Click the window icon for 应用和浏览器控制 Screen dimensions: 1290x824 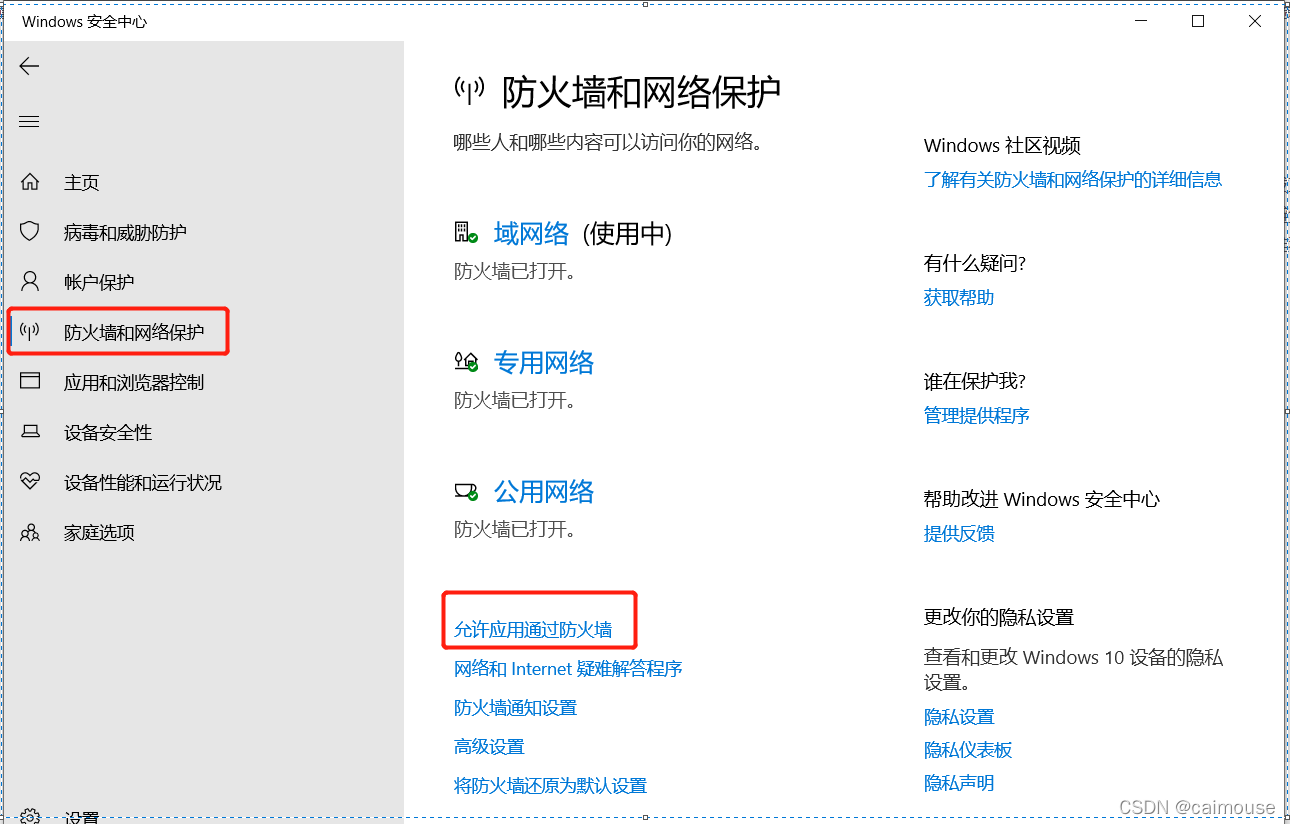pyautogui.click(x=30, y=382)
